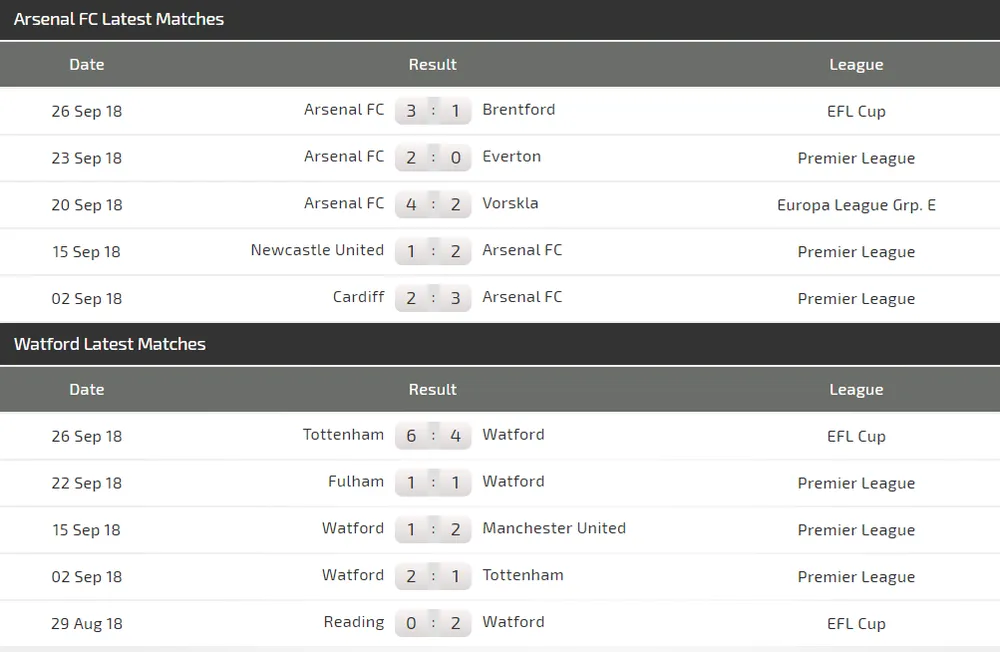Select the Brentford team name
Viewport: 1000px width, 652px height.
(x=518, y=110)
